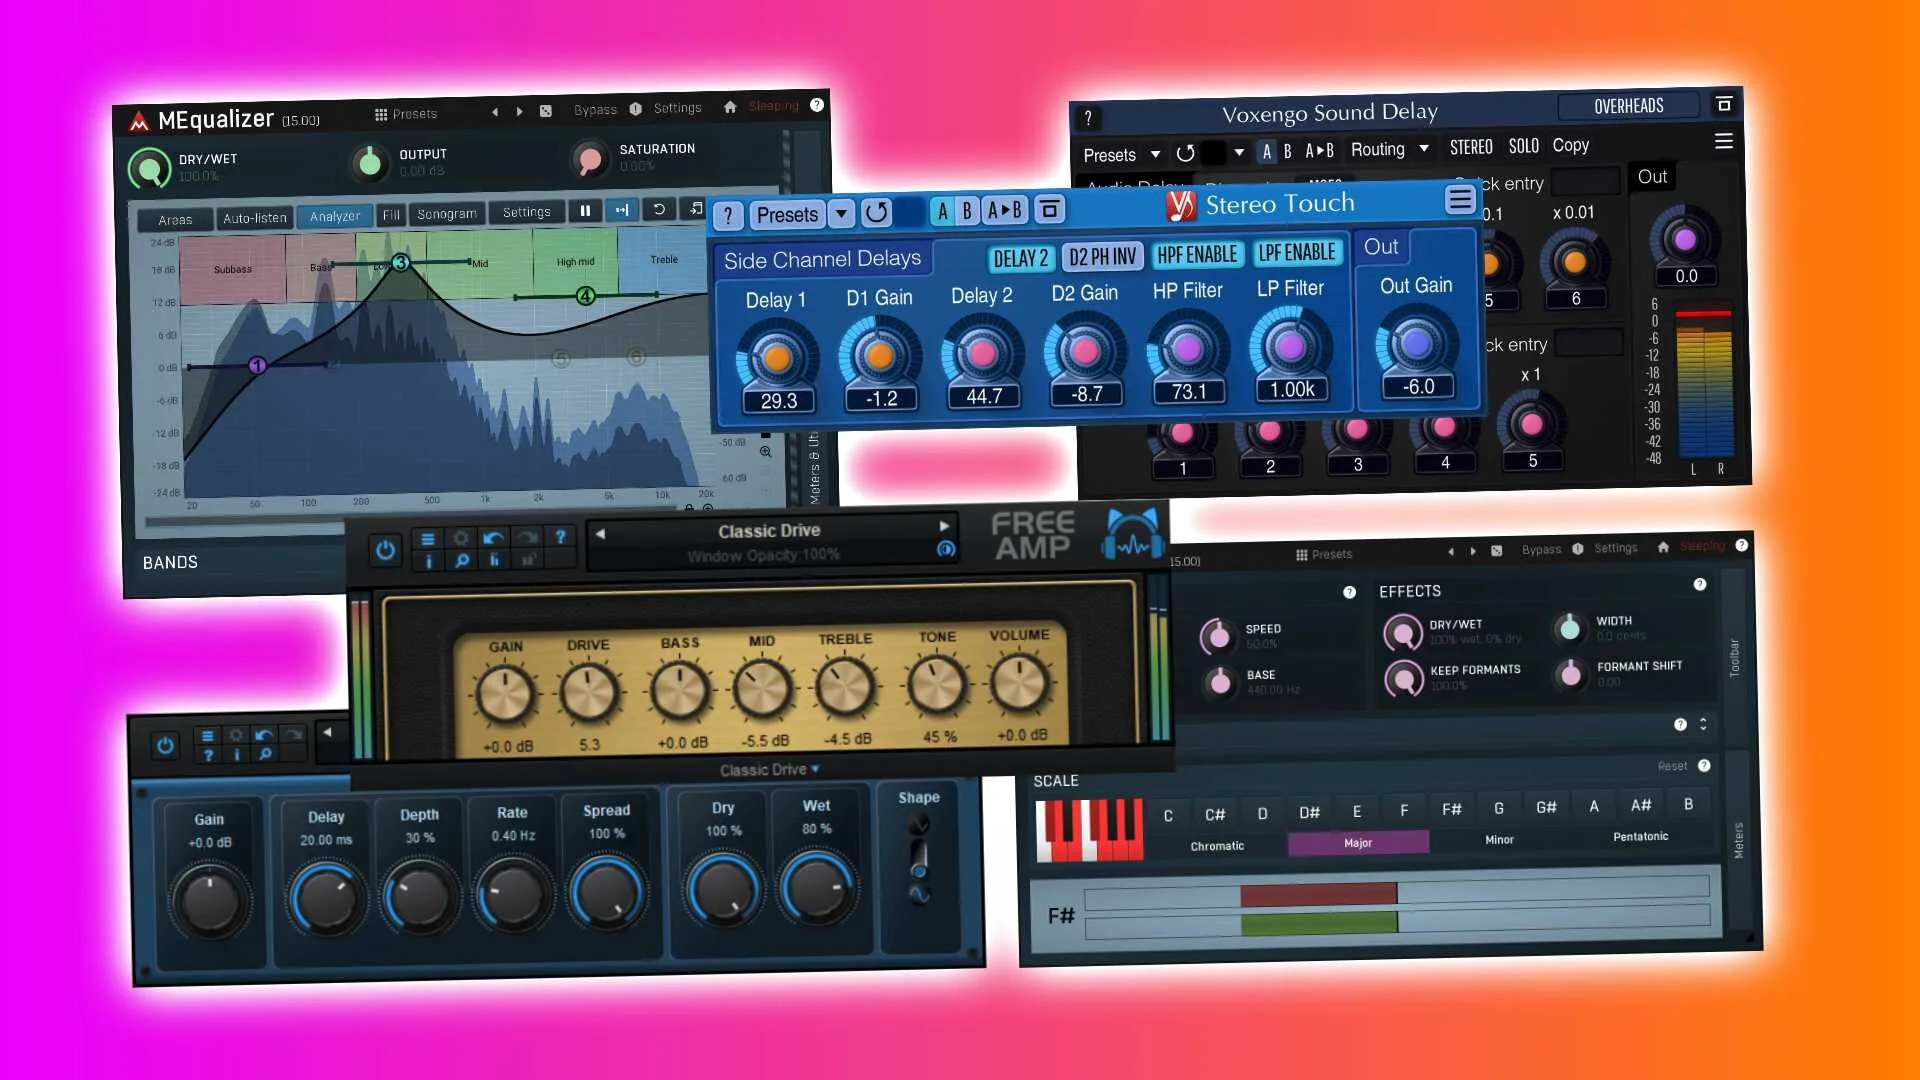Click Copy in Voxengo Sound Delay
The height and width of the screenshot is (1080, 1920).
[1570, 145]
